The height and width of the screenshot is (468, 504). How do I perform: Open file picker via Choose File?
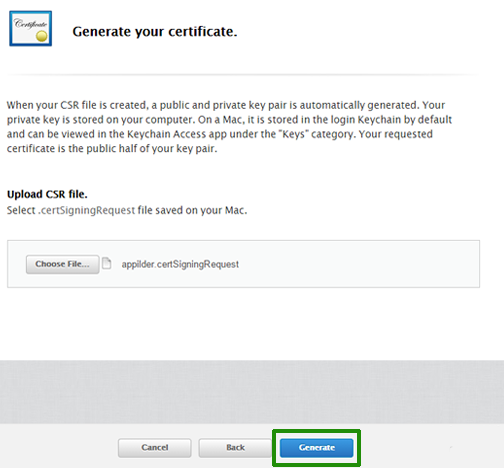[62, 264]
